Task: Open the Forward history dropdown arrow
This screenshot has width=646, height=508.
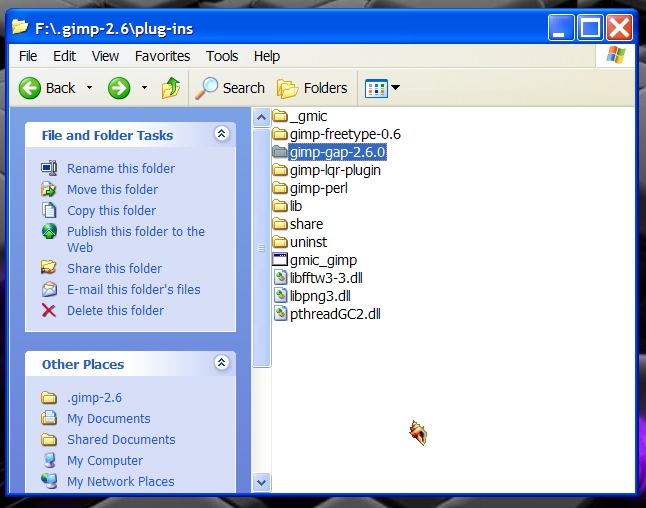Action: [x=144, y=88]
